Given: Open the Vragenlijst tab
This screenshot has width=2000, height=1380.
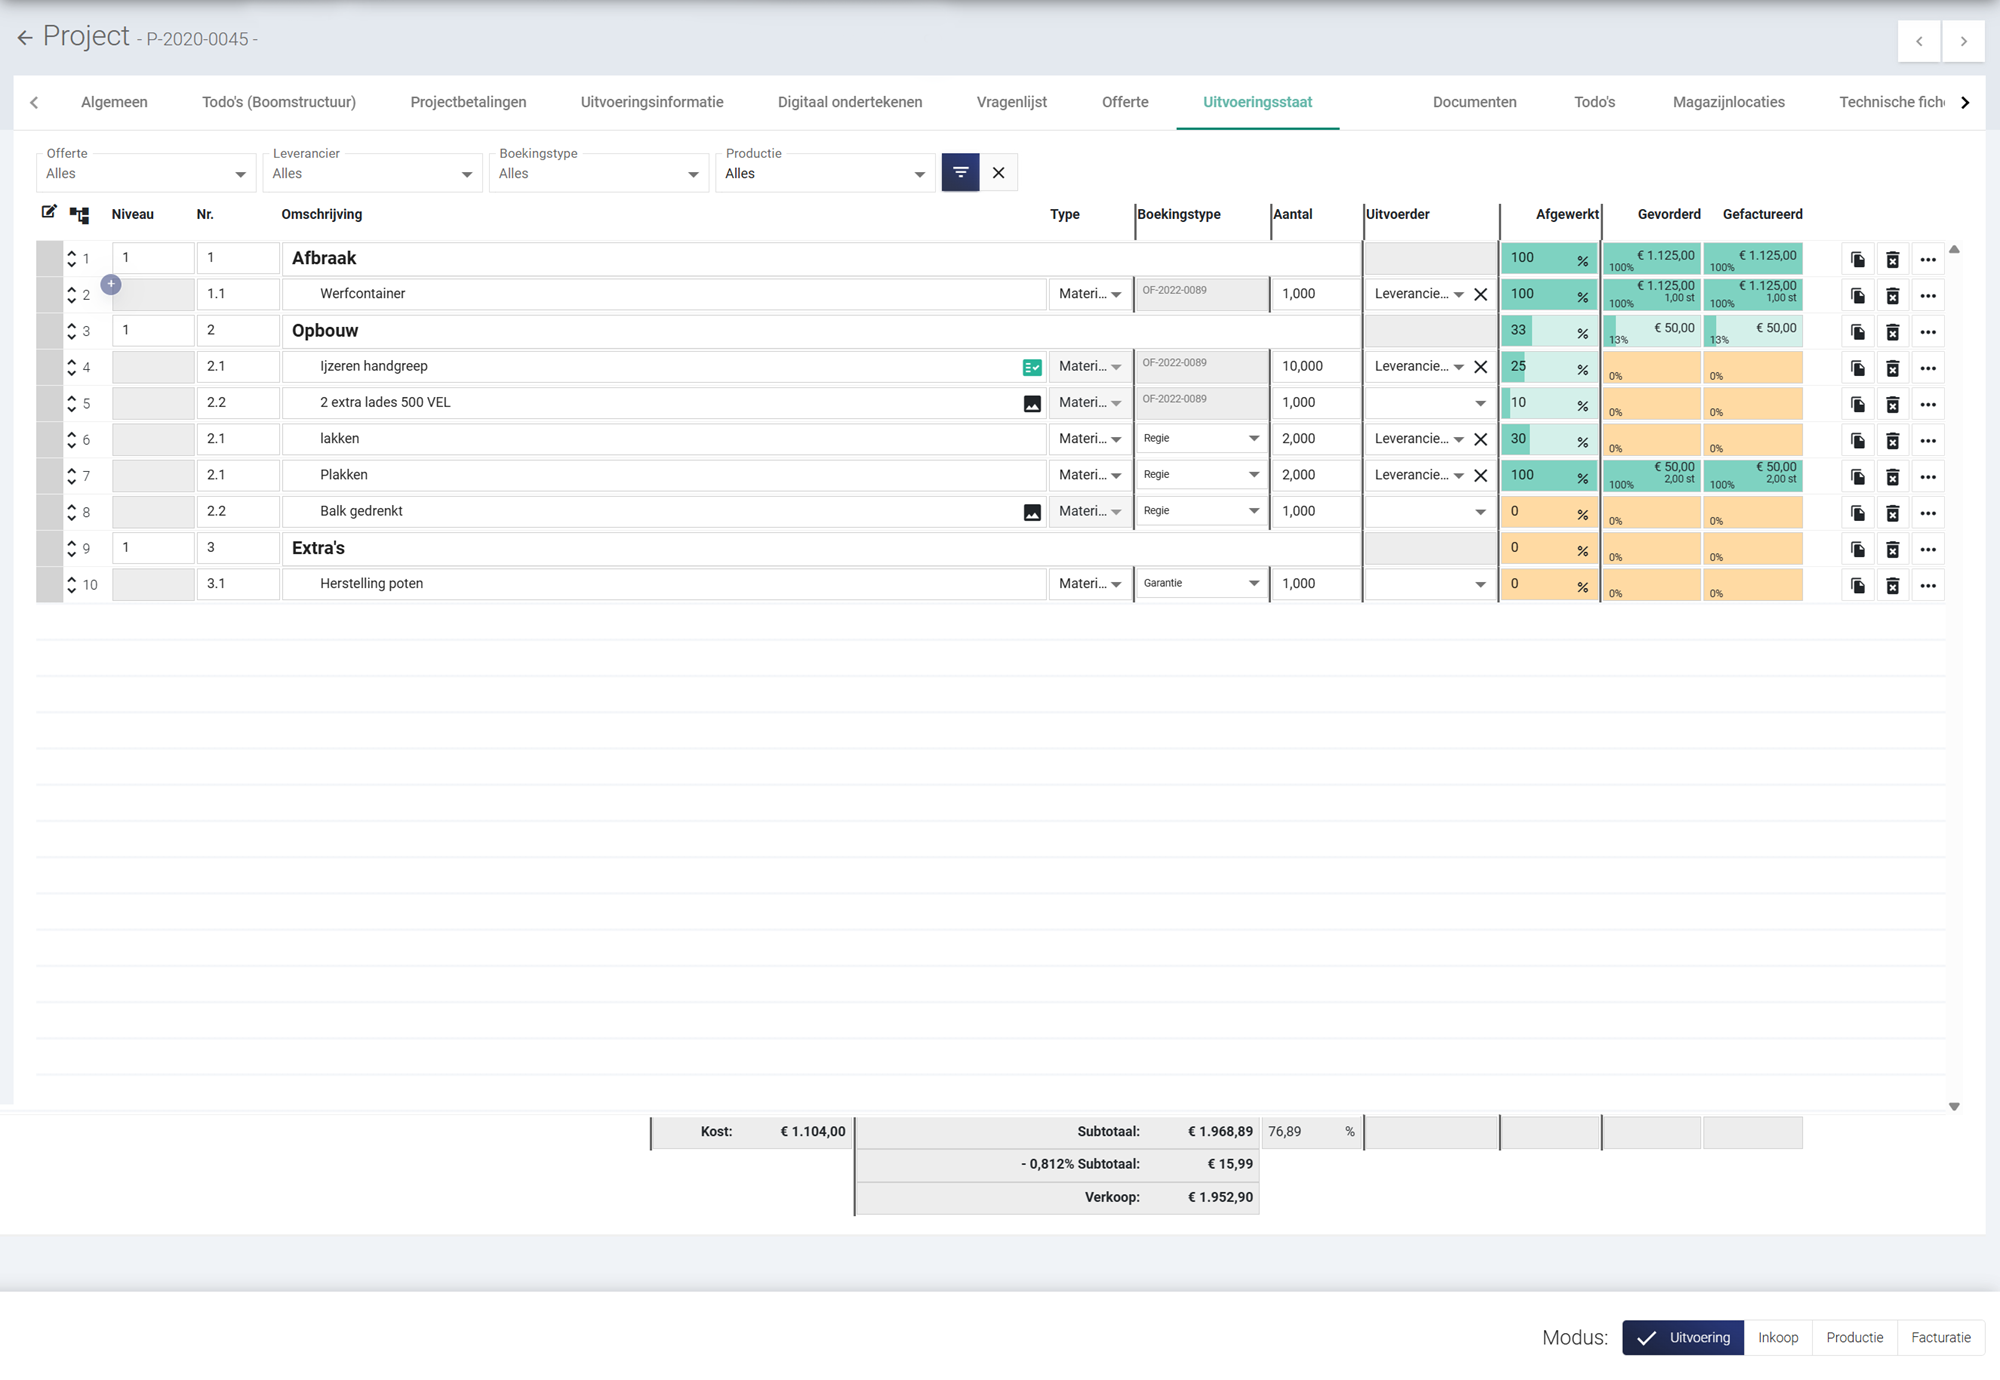Looking at the screenshot, I should (1011, 102).
